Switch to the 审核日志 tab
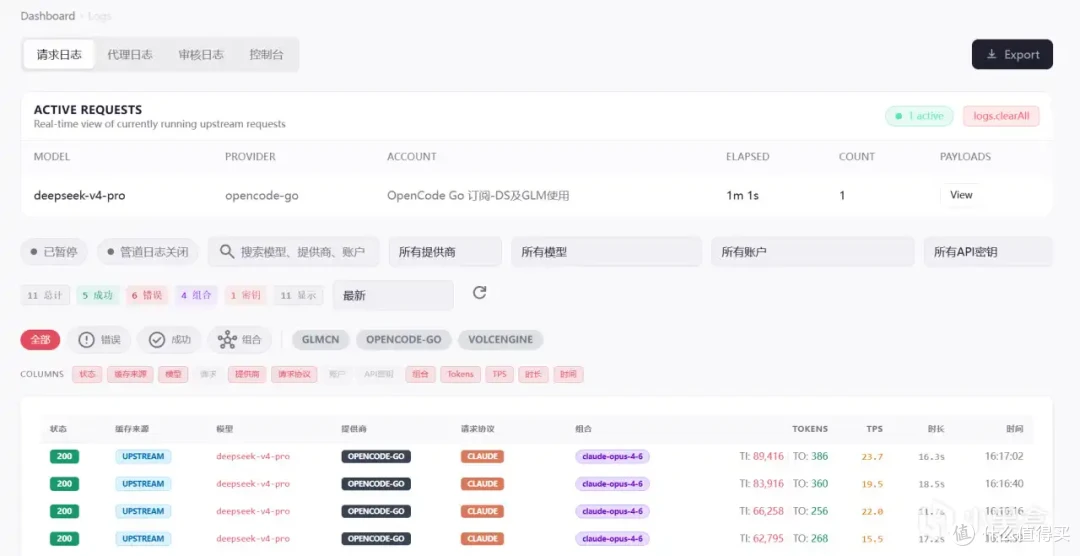 click(x=201, y=54)
